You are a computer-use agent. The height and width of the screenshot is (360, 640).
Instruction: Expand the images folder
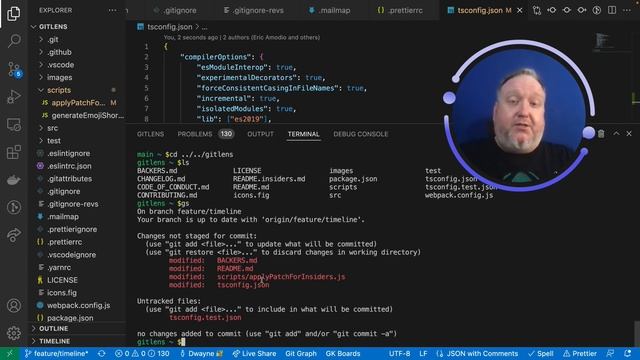(x=59, y=78)
